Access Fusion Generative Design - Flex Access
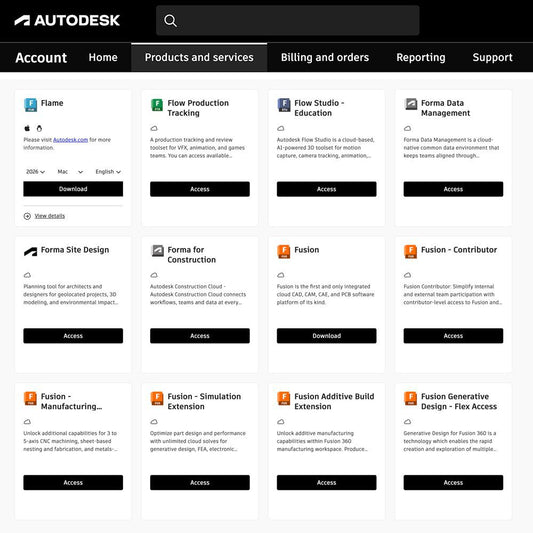533x533 pixels. (x=453, y=483)
